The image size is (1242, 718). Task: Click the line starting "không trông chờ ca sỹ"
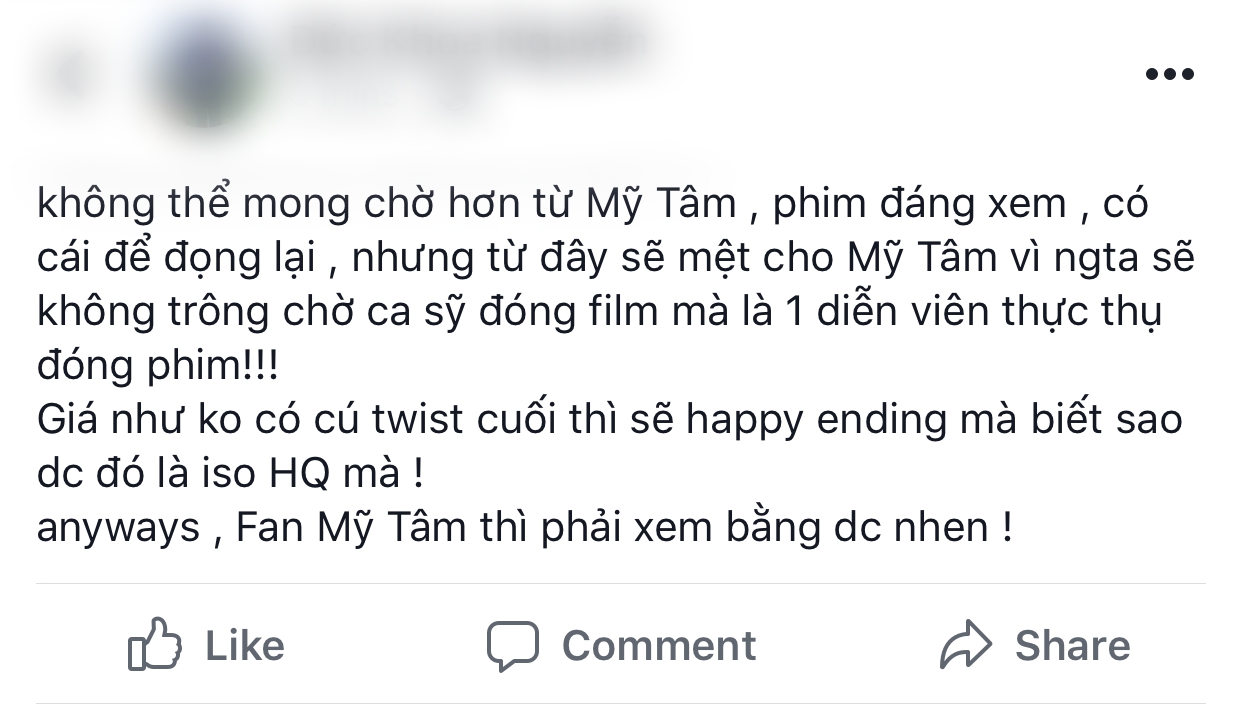pyautogui.click(x=600, y=313)
